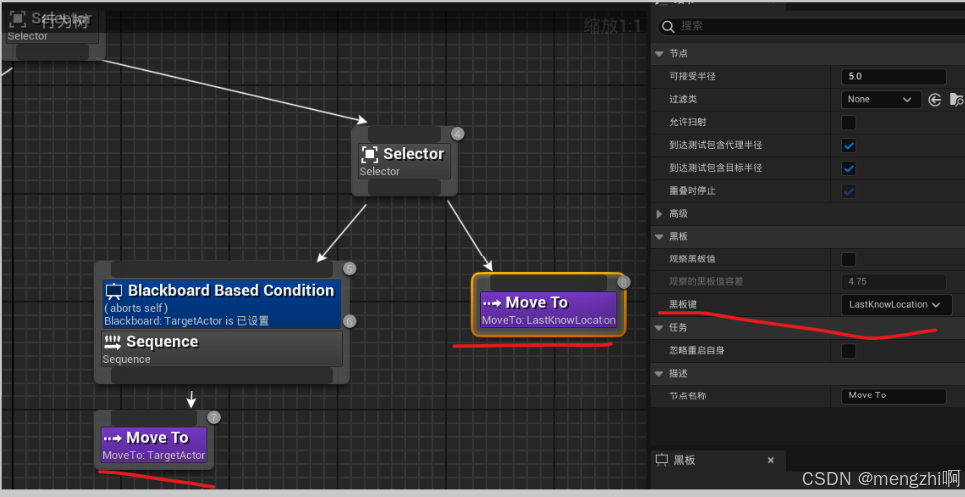Expand the 高级 section
This screenshot has height=497, width=965.
(660, 213)
